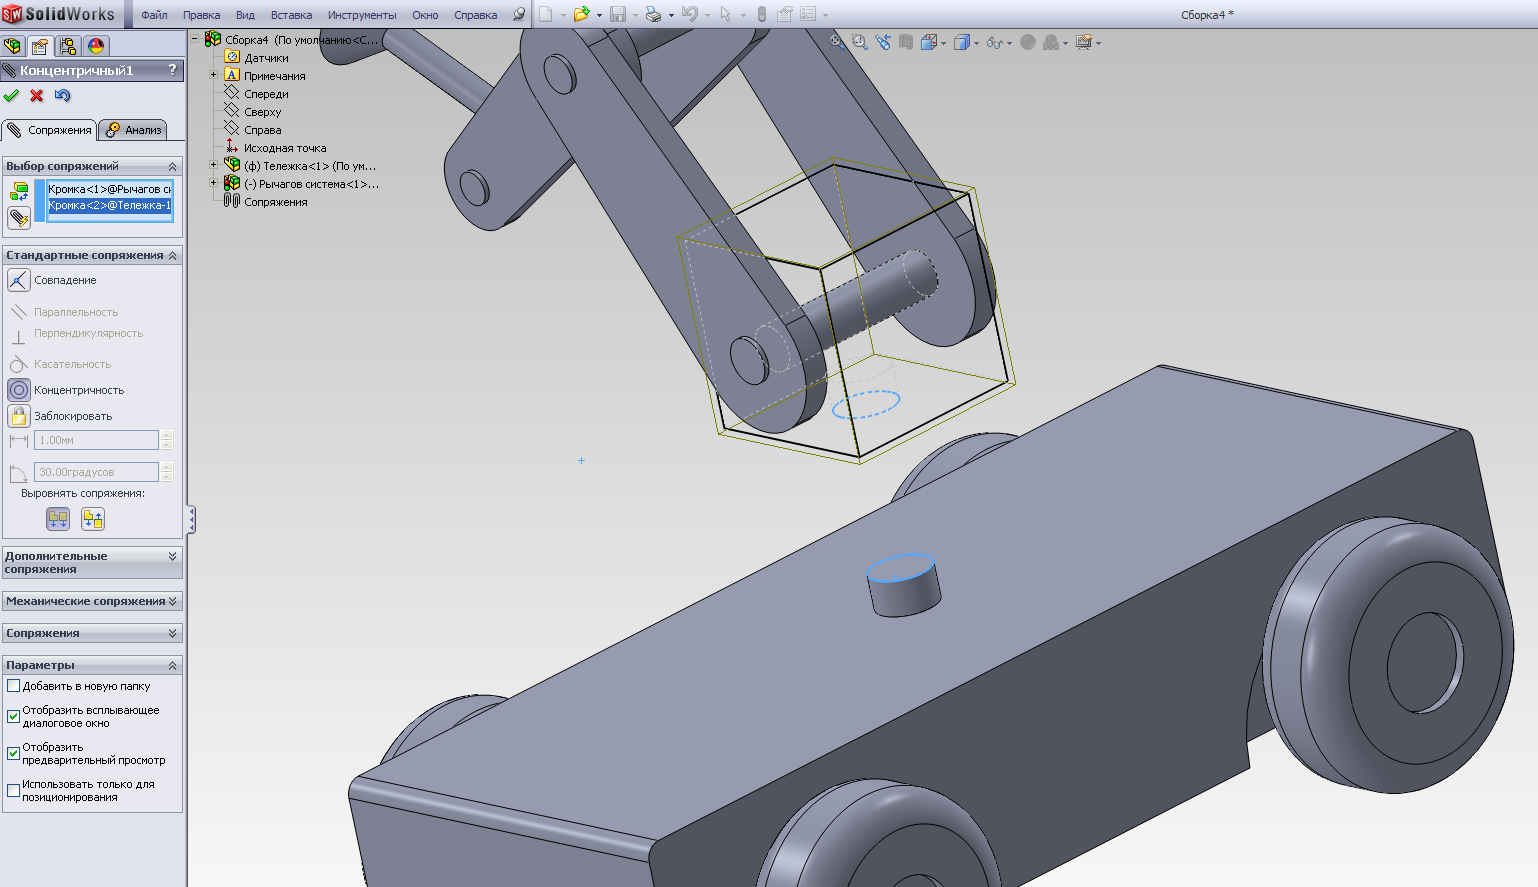This screenshot has width=1538, height=887.
Task: Click Zoom to Area magnifier icon
Action: [x=860, y=42]
